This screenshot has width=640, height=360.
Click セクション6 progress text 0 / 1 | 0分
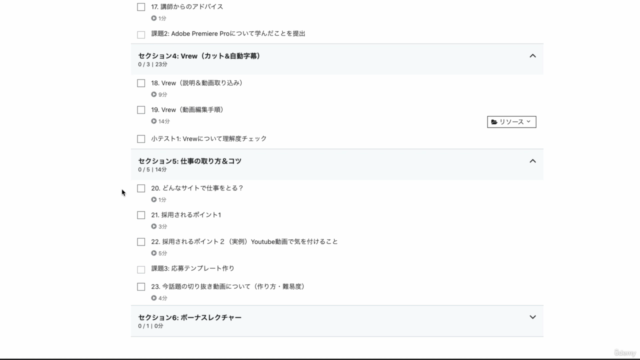click(x=151, y=326)
